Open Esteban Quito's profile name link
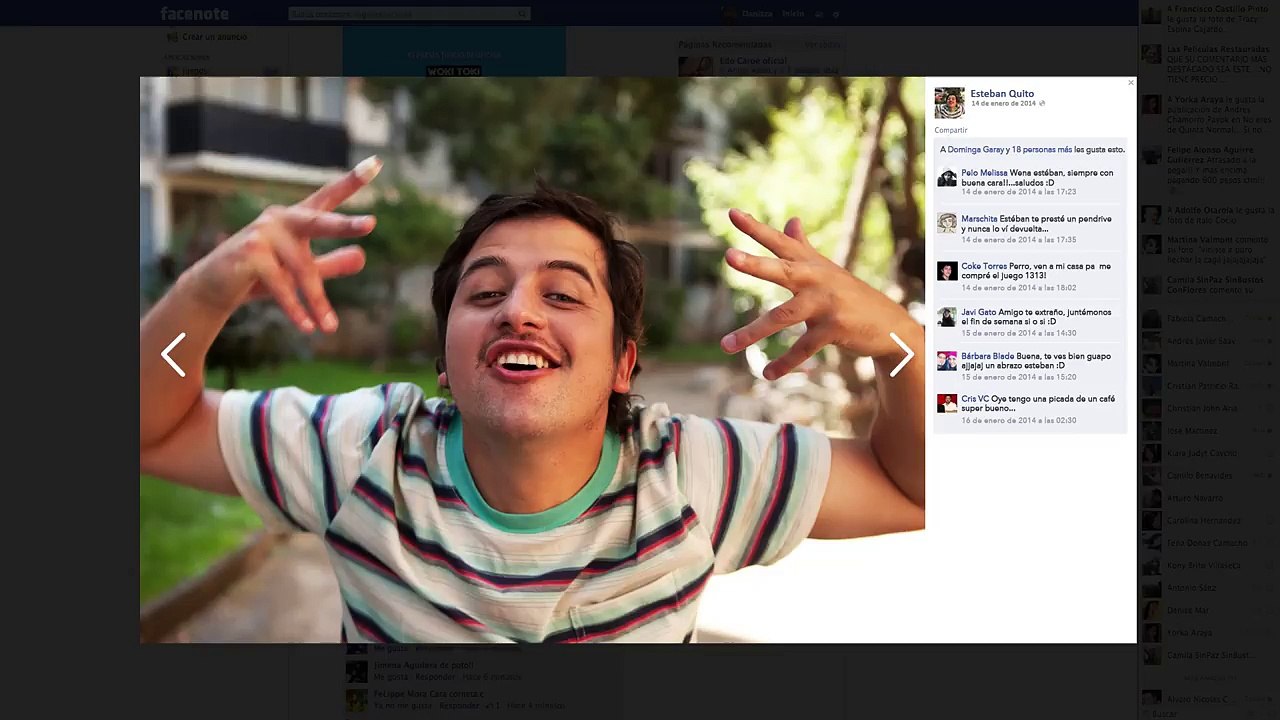The image size is (1280, 720). click(1002, 94)
